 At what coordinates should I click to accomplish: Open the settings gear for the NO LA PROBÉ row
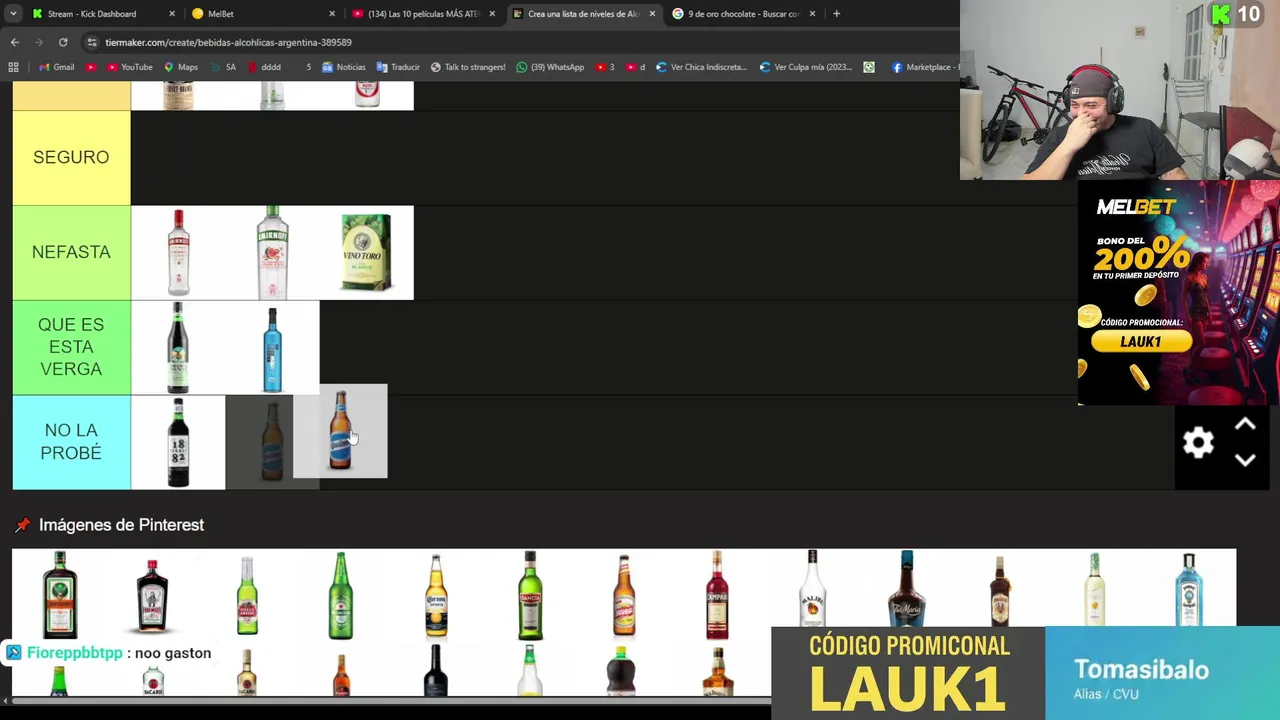pos(1198,442)
